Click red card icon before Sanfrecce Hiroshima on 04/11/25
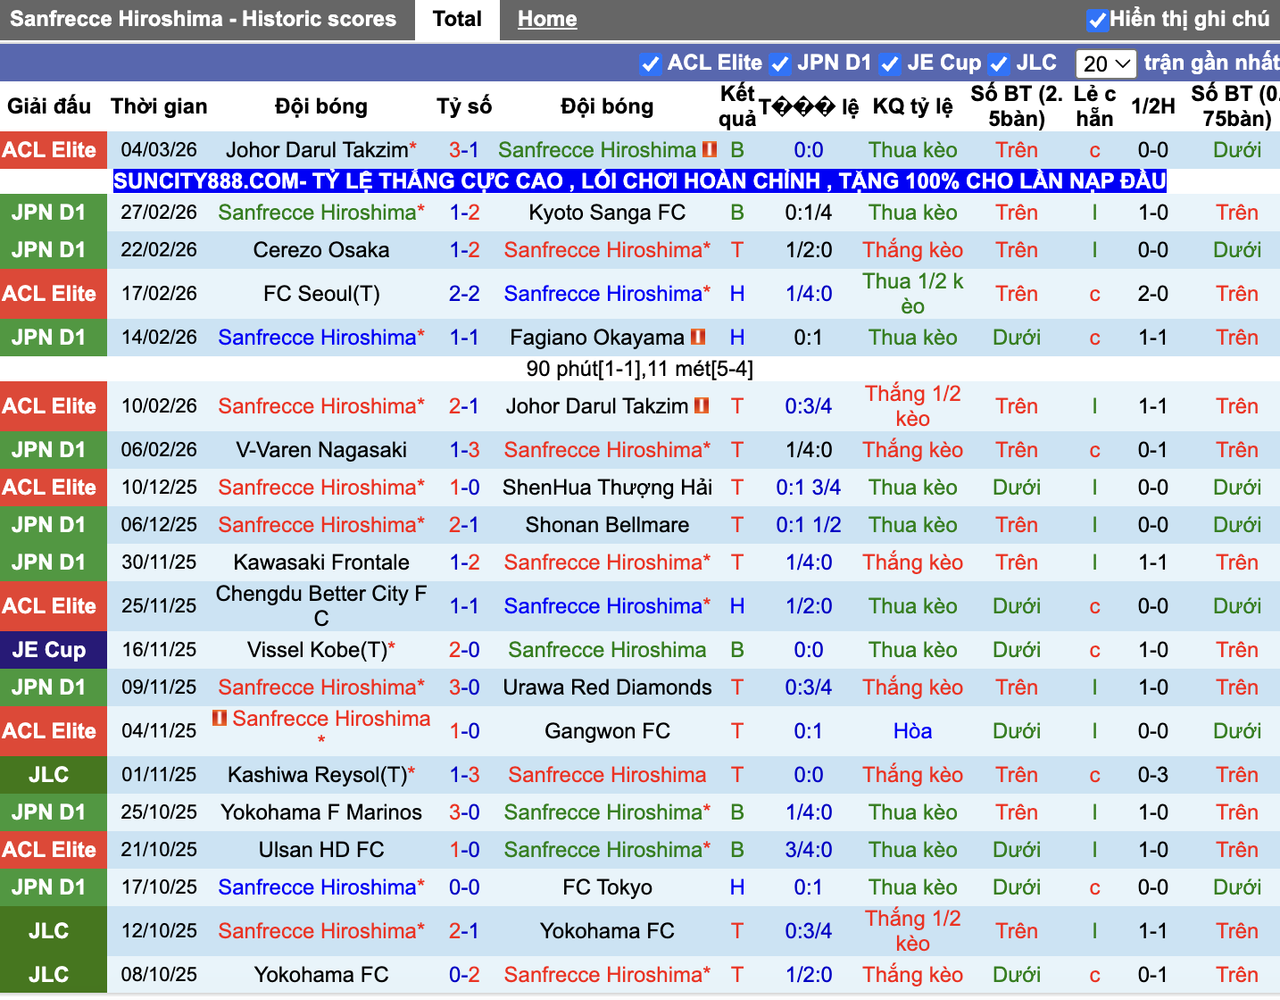This screenshot has width=1280, height=1000. (x=220, y=718)
